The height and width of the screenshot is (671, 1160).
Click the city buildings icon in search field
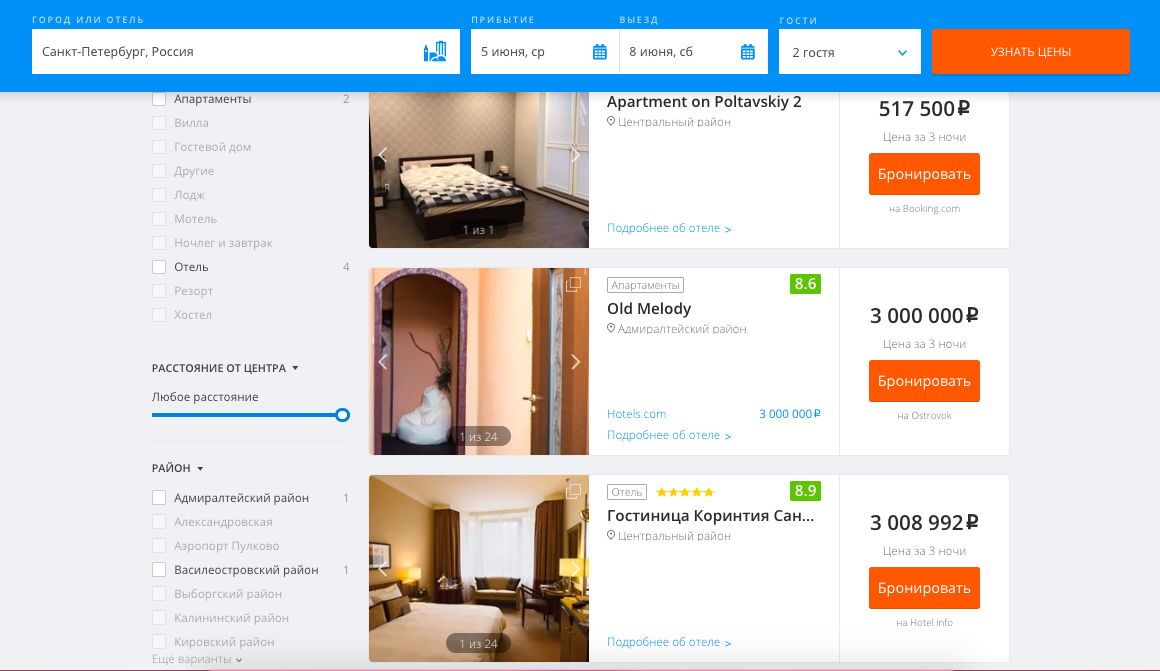pyautogui.click(x=435, y=51)
